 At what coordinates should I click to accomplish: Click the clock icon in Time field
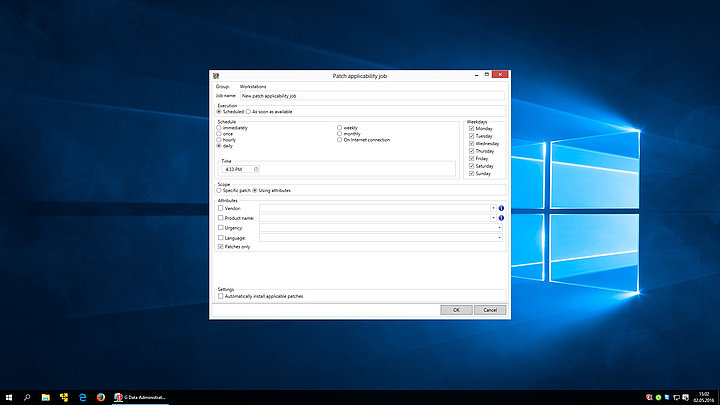(x=256, y=169)
